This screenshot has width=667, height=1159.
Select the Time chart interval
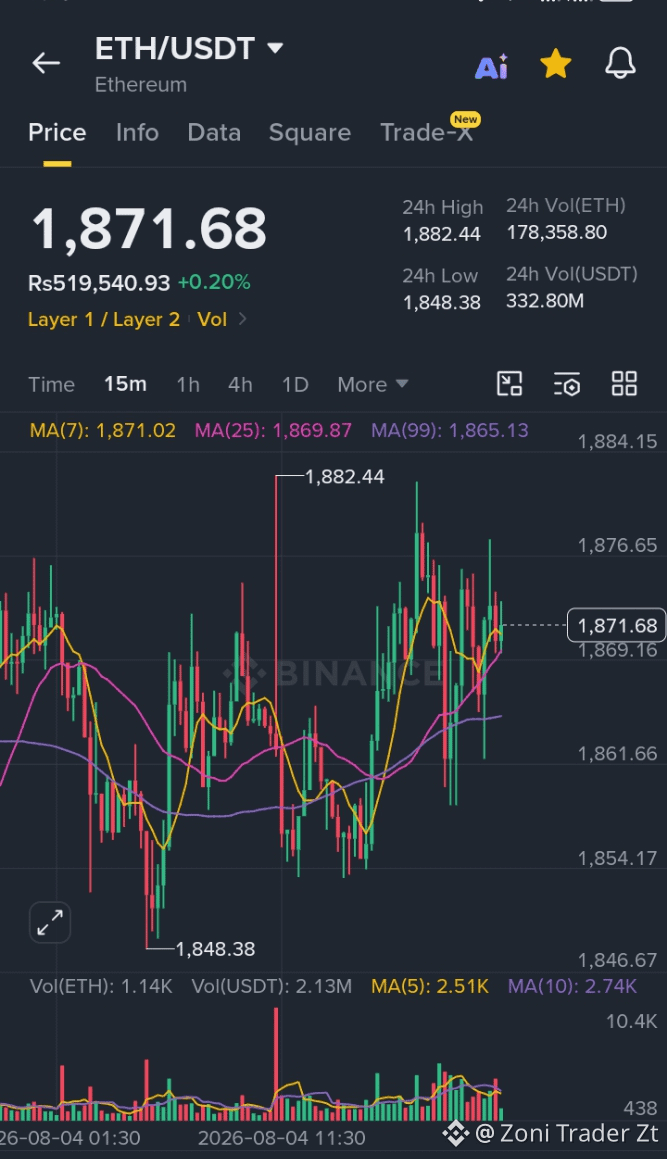pyautogui.click(x=51, y=384)
